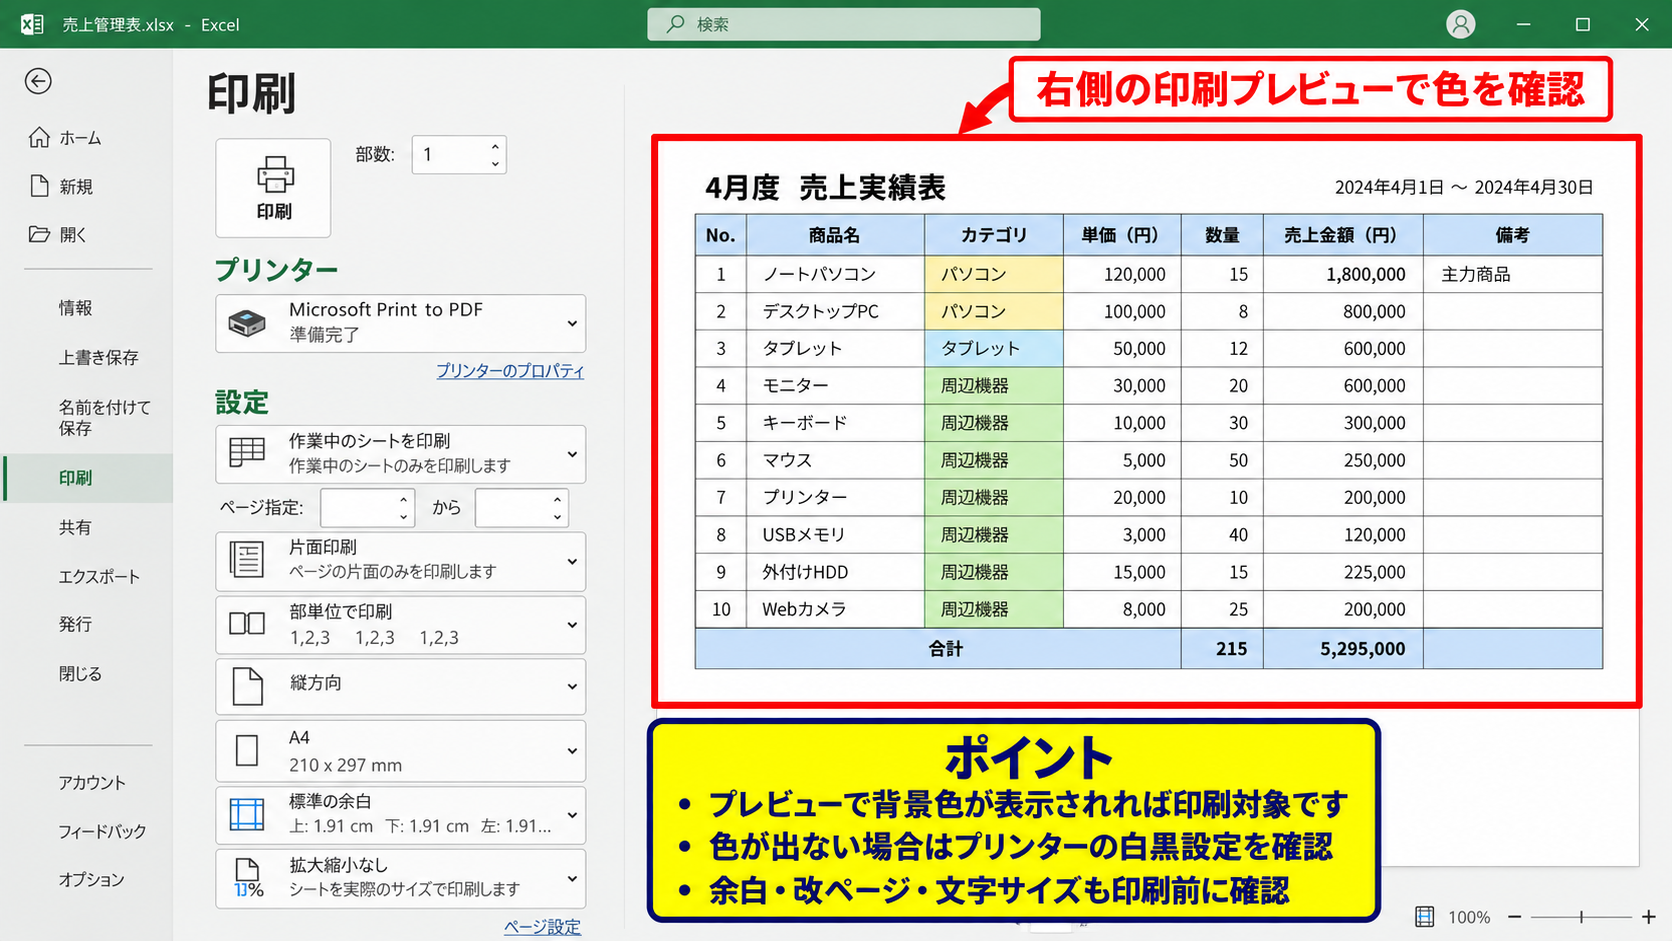Select 閉じる in the sidebar

(80, 673)
